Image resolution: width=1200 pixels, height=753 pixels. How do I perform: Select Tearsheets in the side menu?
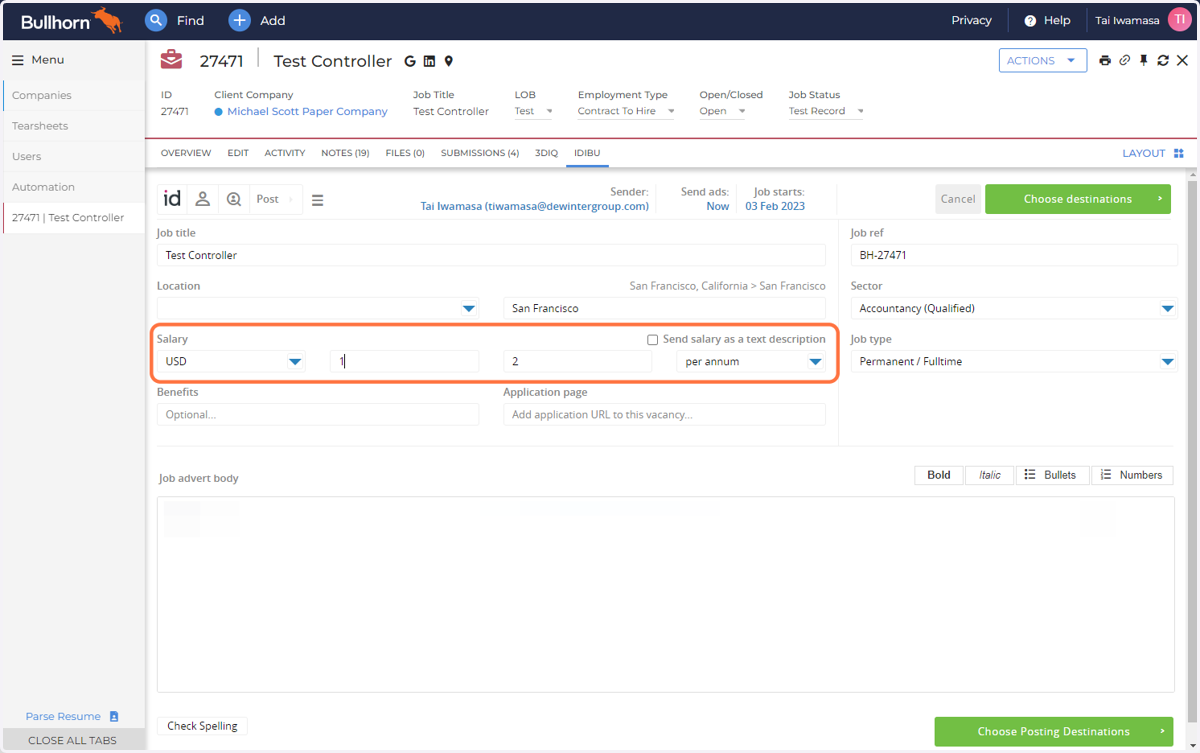(x=73, y=126)
